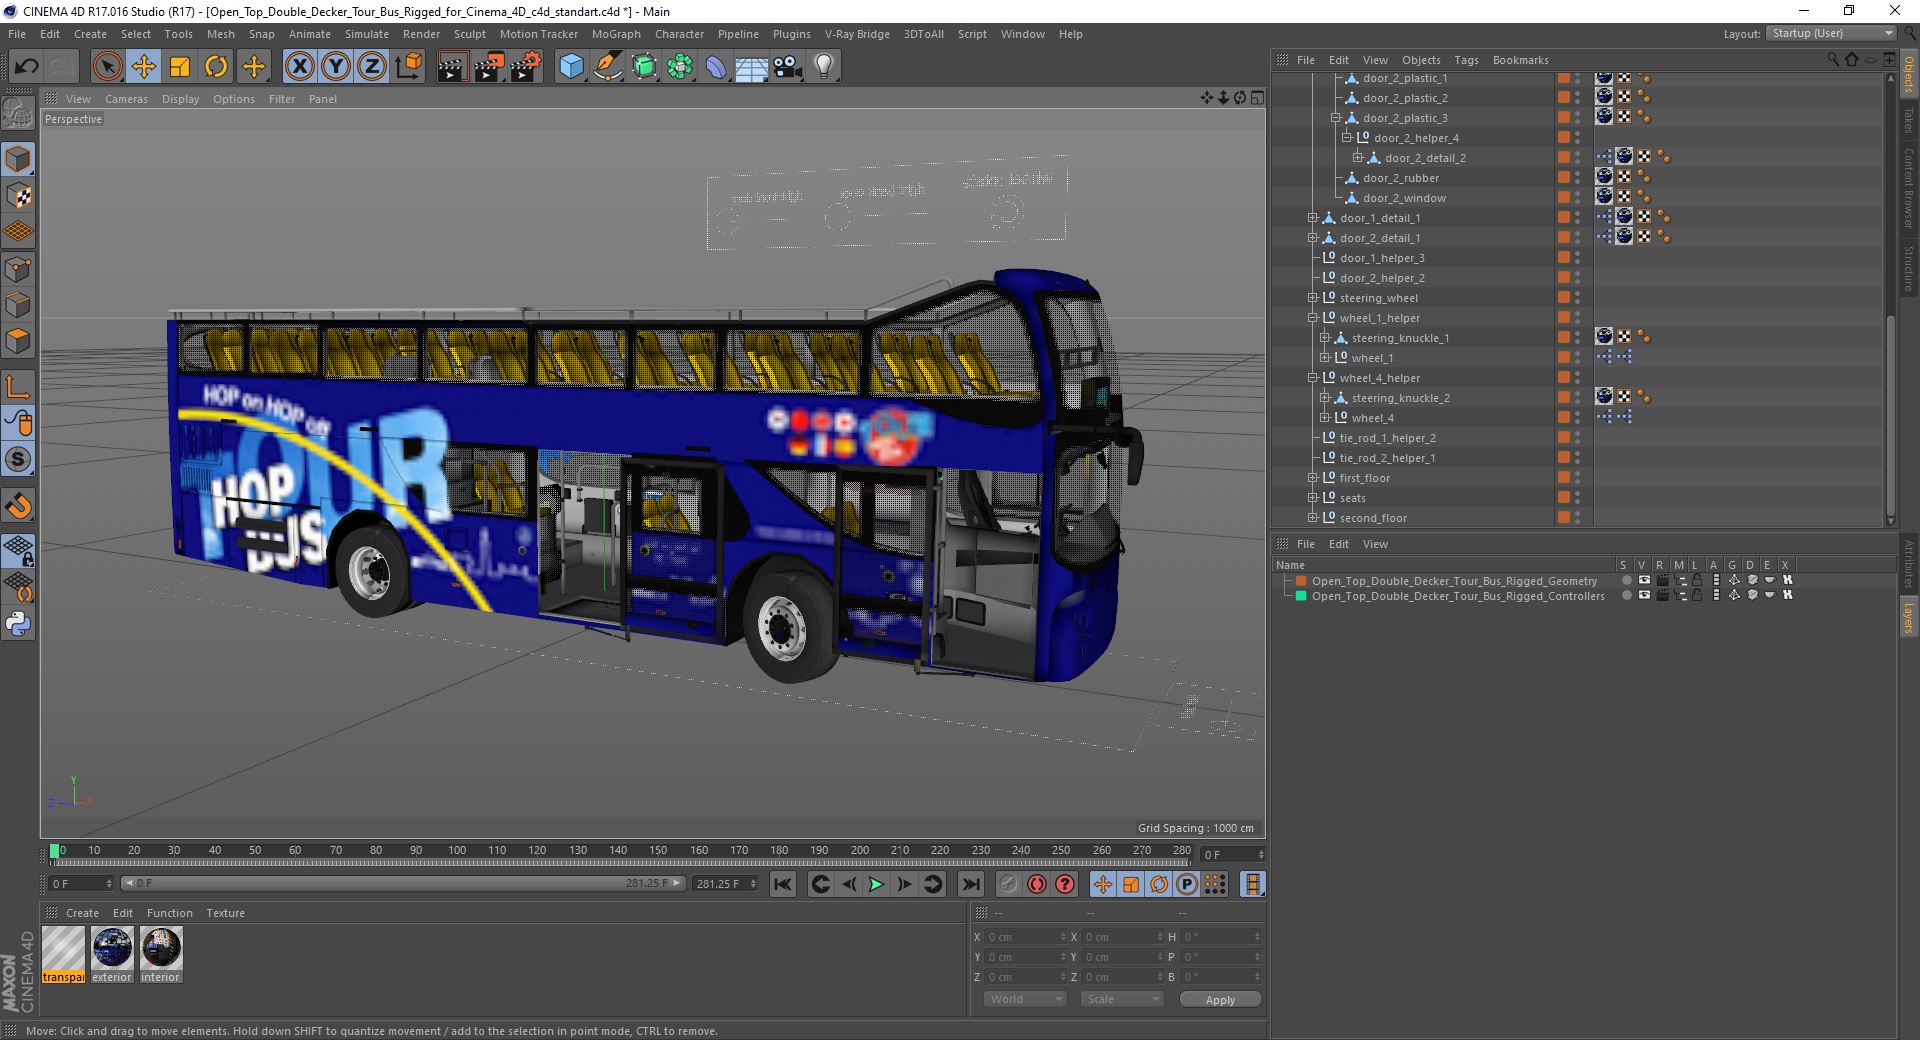This screenshot has width=1920, height=1040.
Task: Click the Rigged_Geometry layer color swatch
Action: click(1301, 581)
